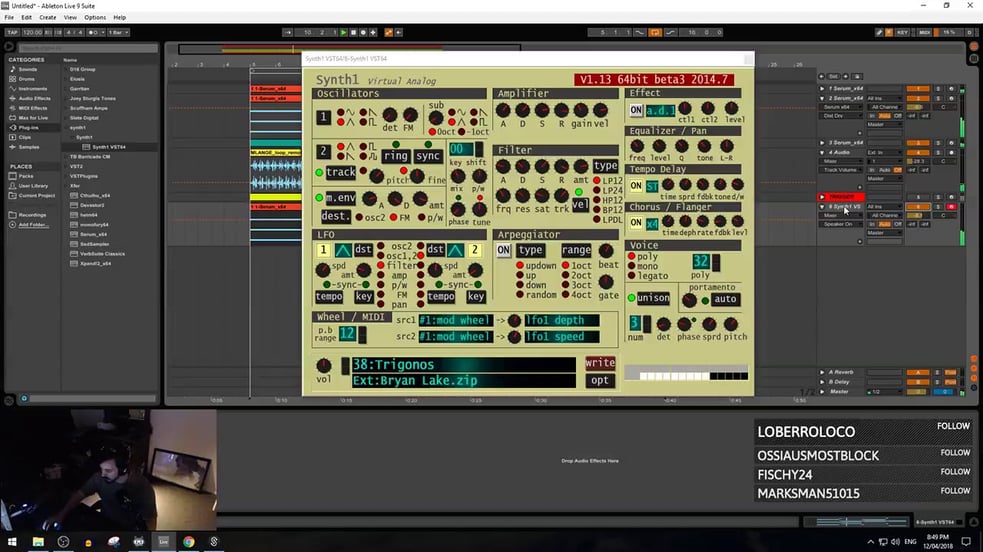Viewport: 983px width, 552px height.
Task: Open the src1 mod wheel dropdown
Action: [455, 320]
